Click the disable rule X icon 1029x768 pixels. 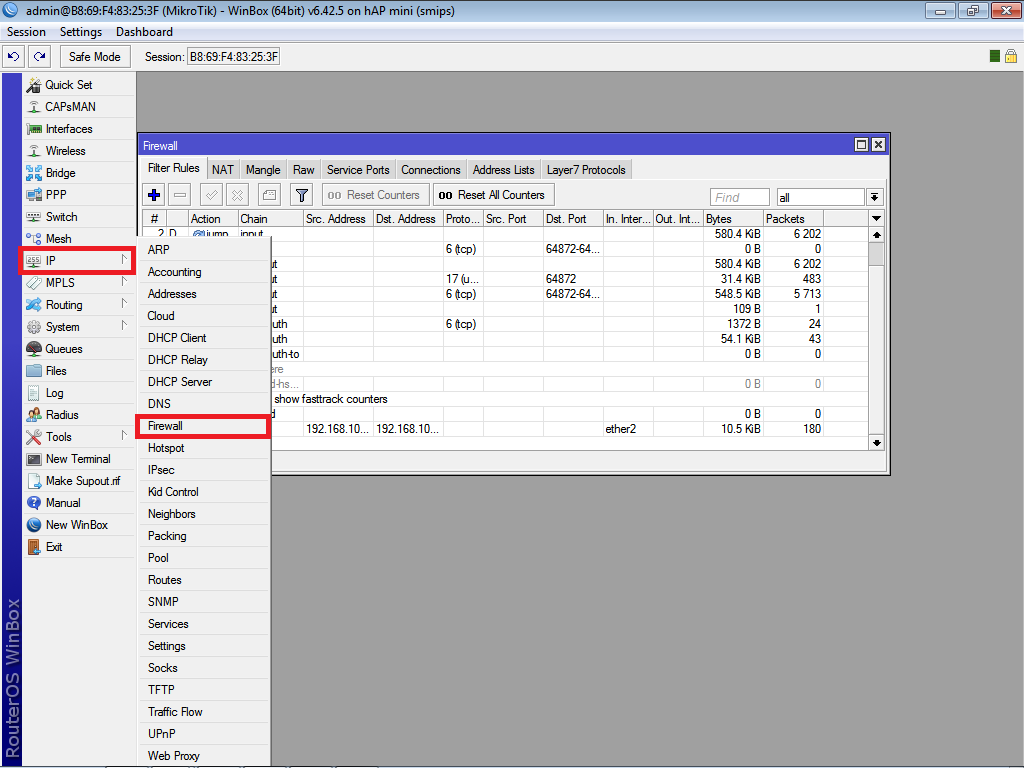point(238,195)
